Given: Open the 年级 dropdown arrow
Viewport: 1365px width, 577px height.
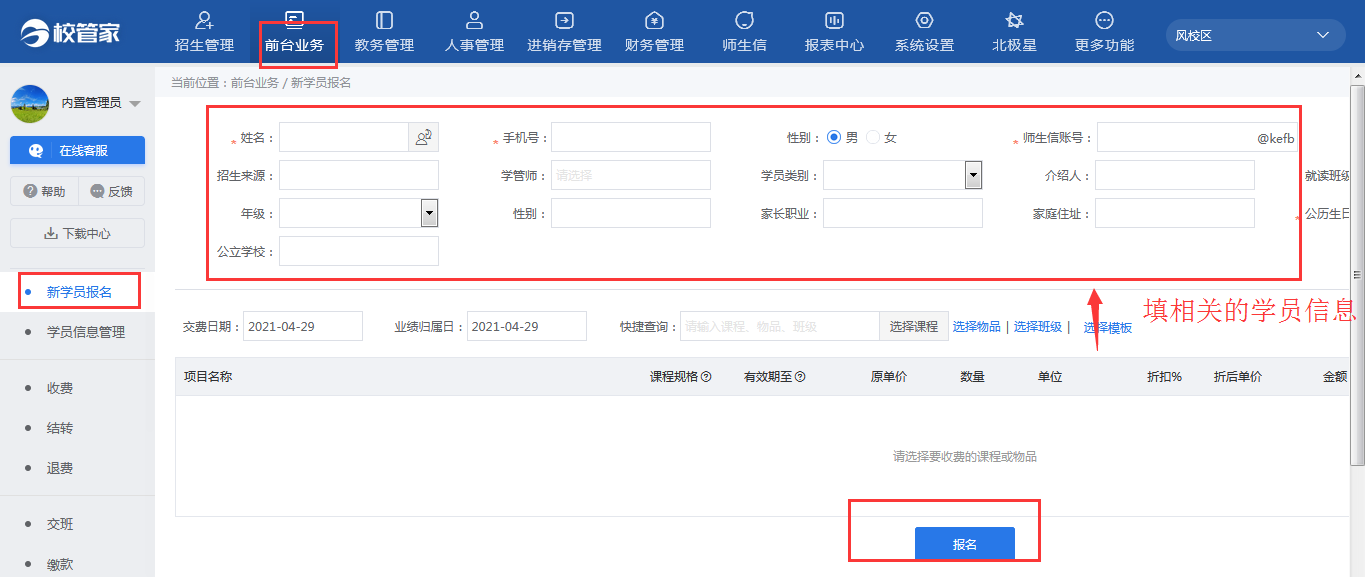Looking at the screenshot, I should [x=429, y=213].
